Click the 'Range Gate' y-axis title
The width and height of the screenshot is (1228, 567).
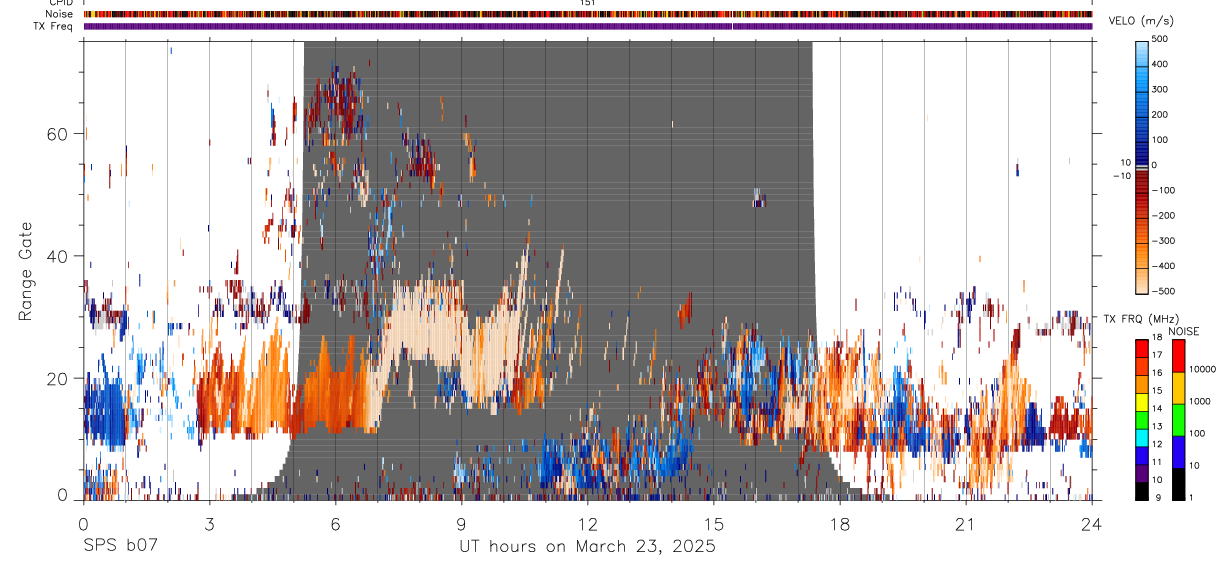27,270
